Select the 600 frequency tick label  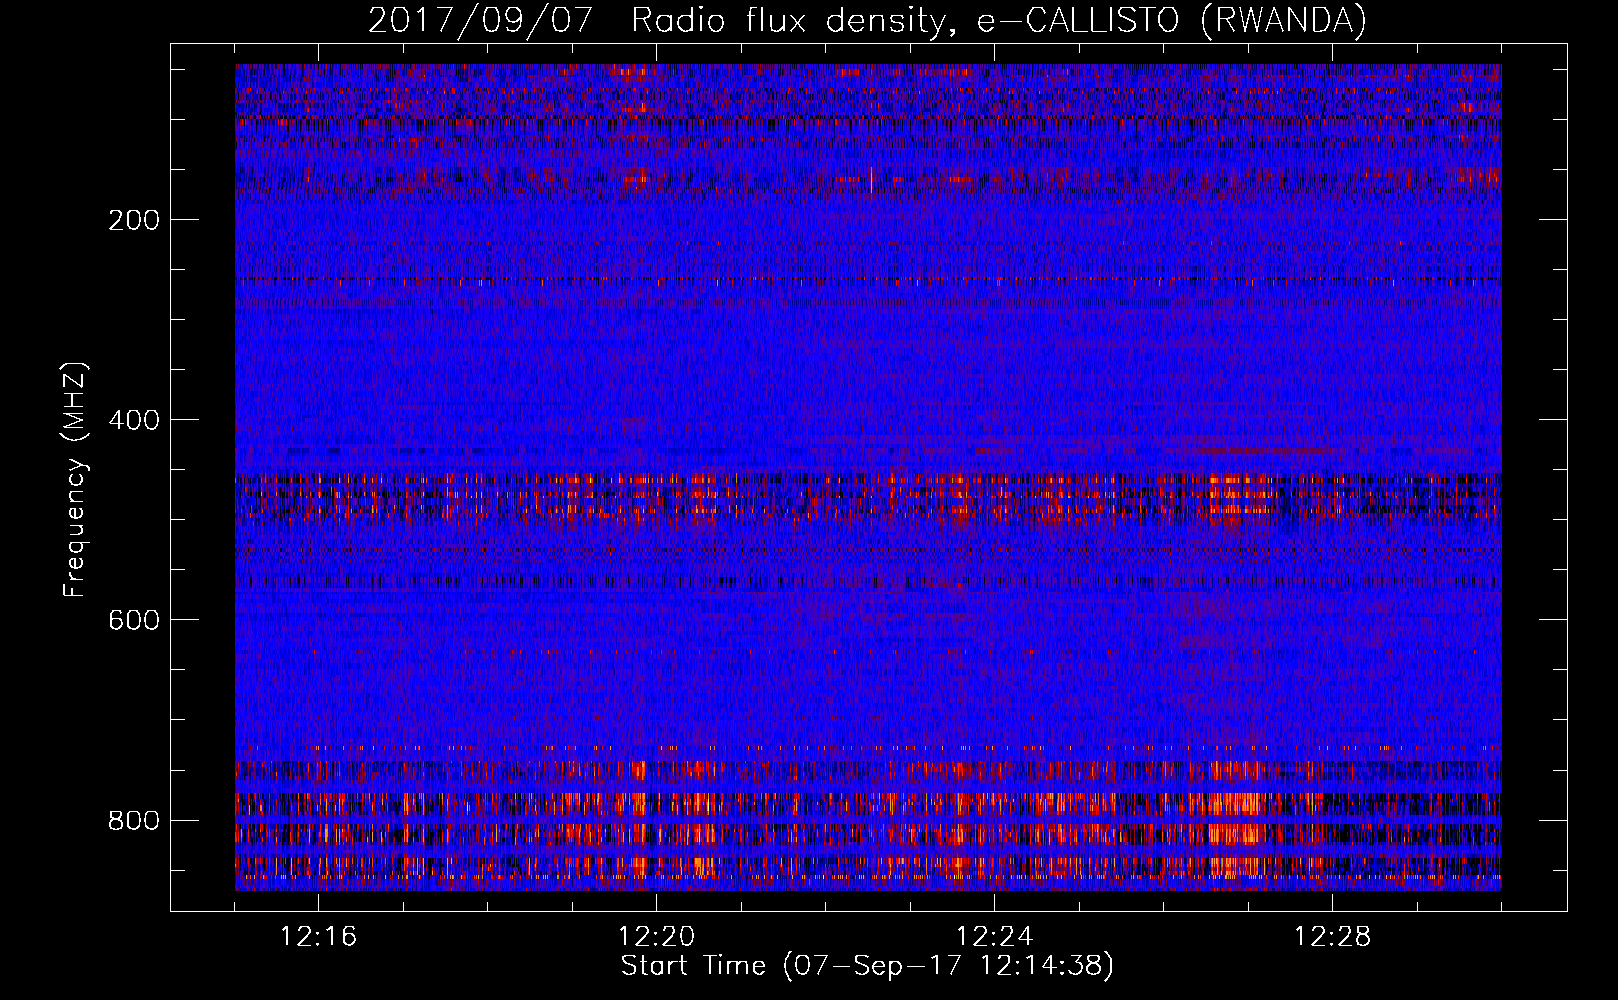134,620
